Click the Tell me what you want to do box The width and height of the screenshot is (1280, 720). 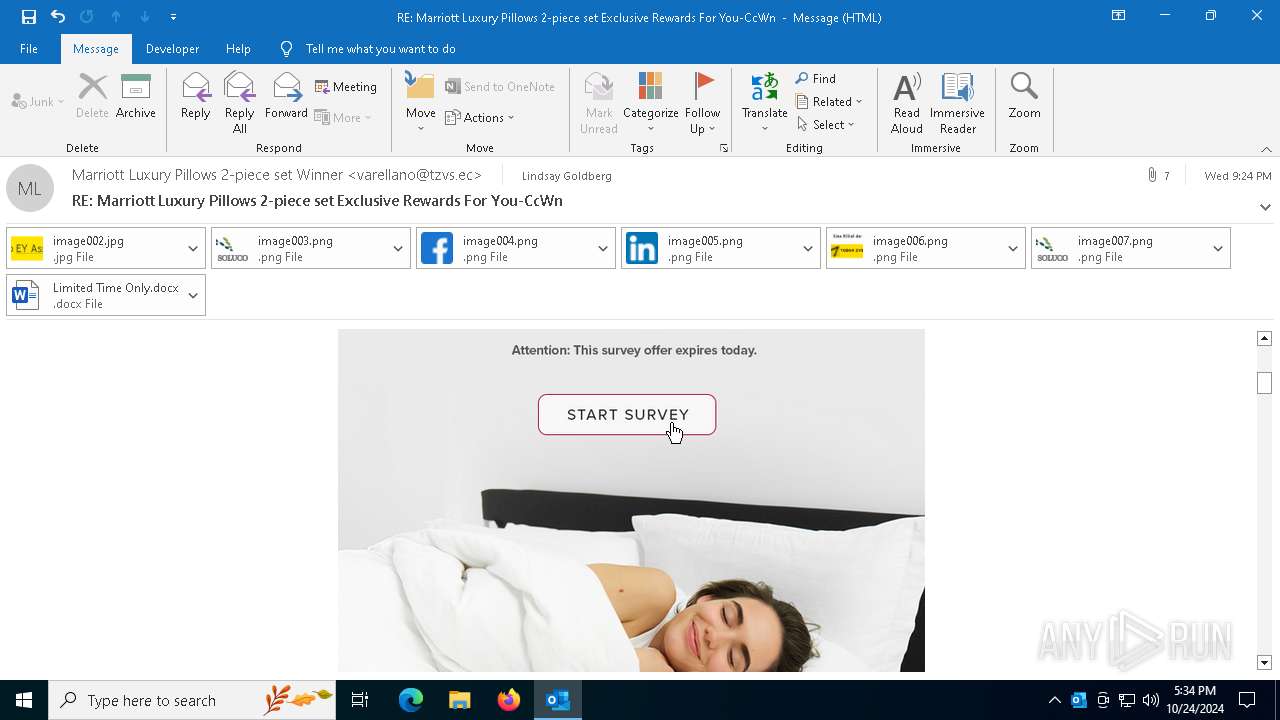[380, 49]
